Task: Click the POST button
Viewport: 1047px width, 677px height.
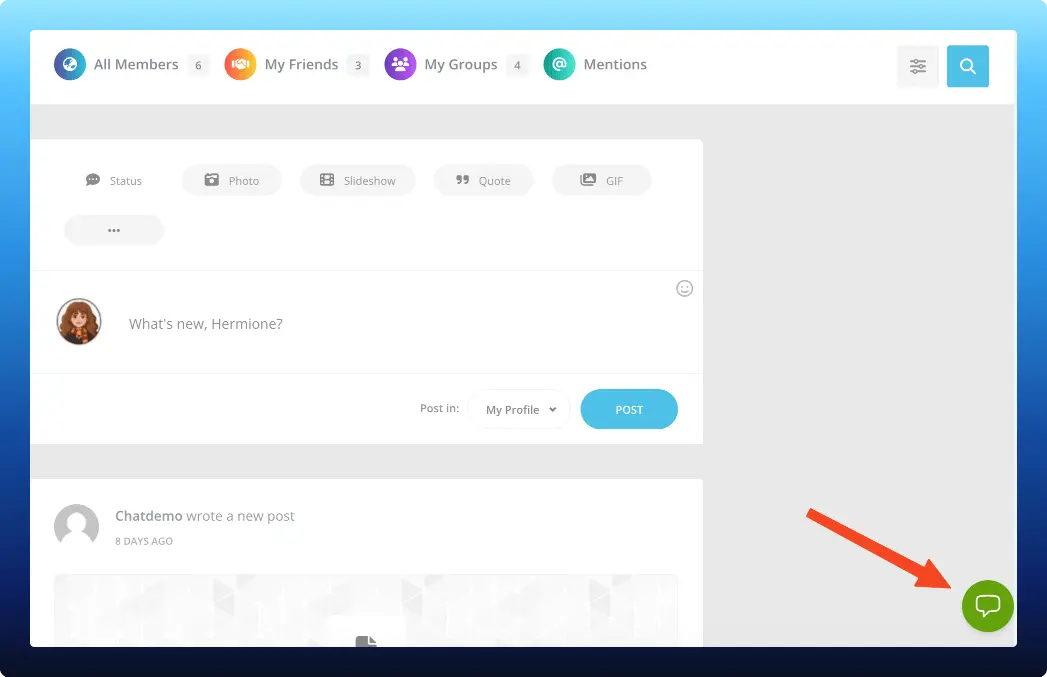Action: pos(629,409)
